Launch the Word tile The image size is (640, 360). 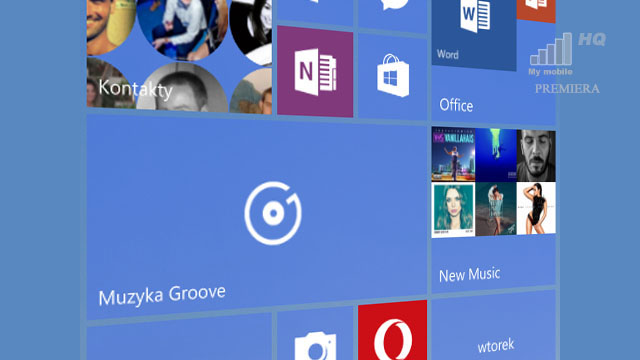pos(474,34)
